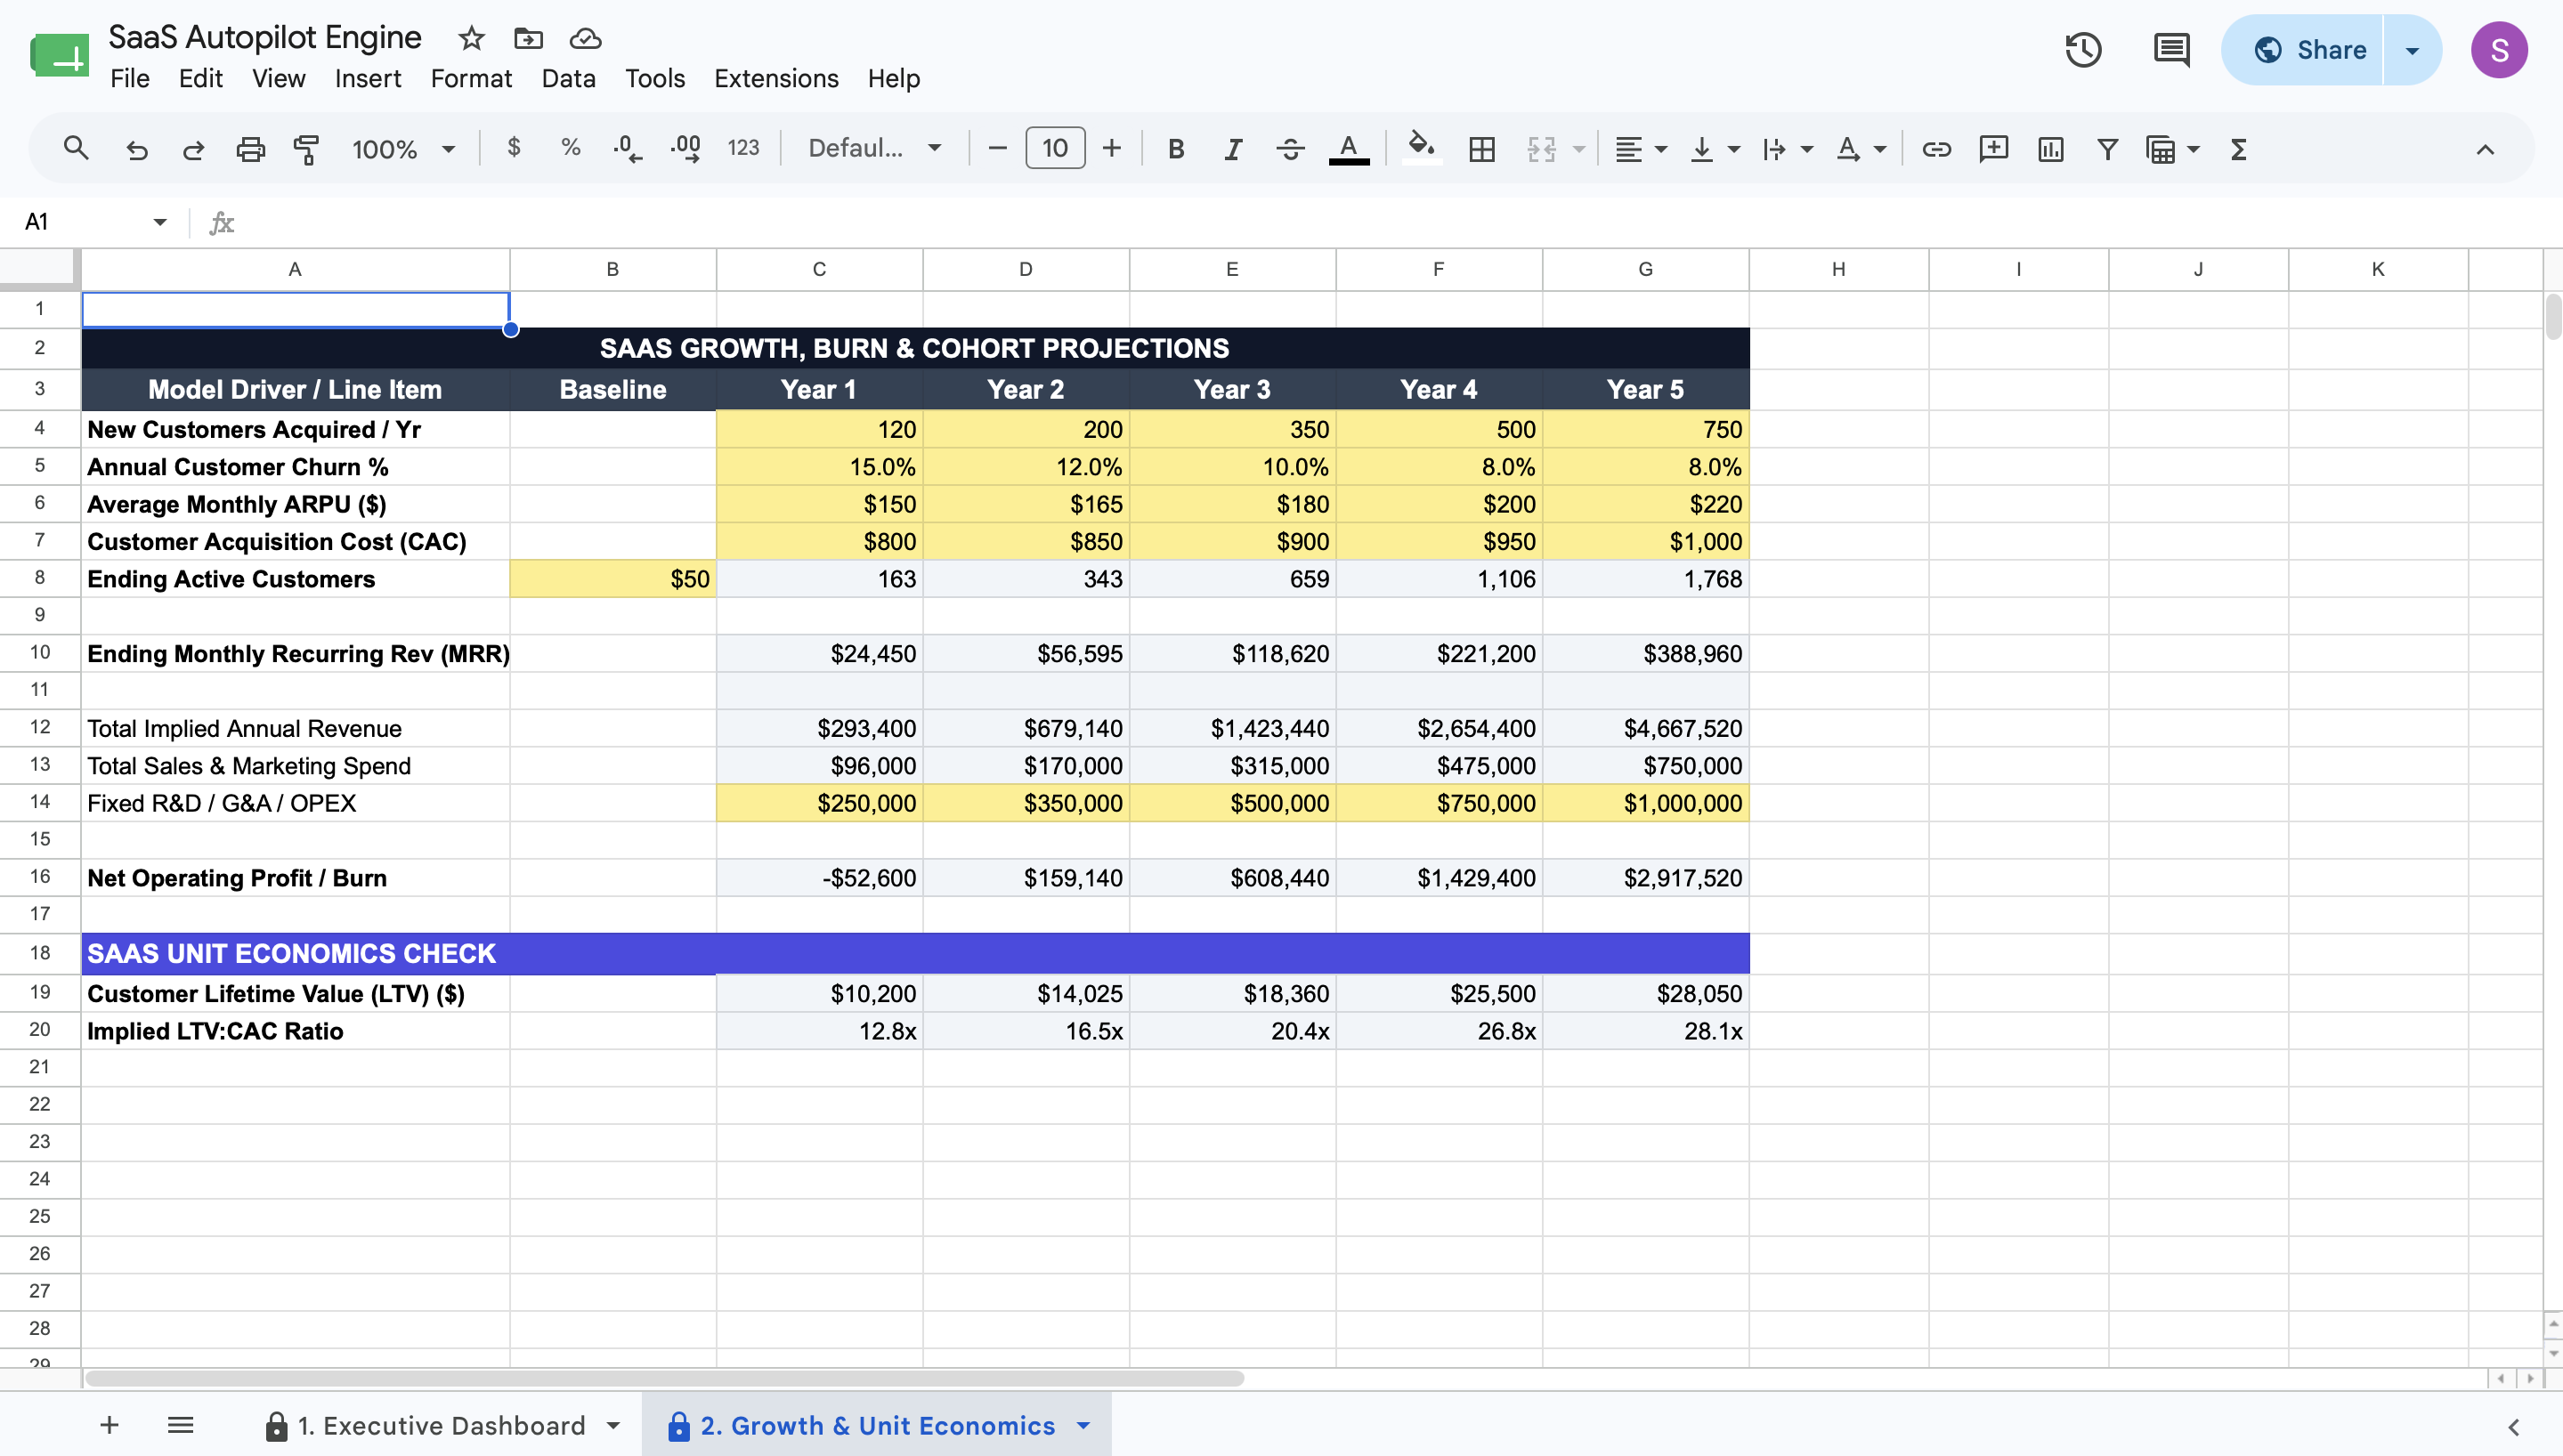Screen dimensions: 2563x1456
Task: Collapse the menus with the chevron
Action: [x=2484, y=149]
